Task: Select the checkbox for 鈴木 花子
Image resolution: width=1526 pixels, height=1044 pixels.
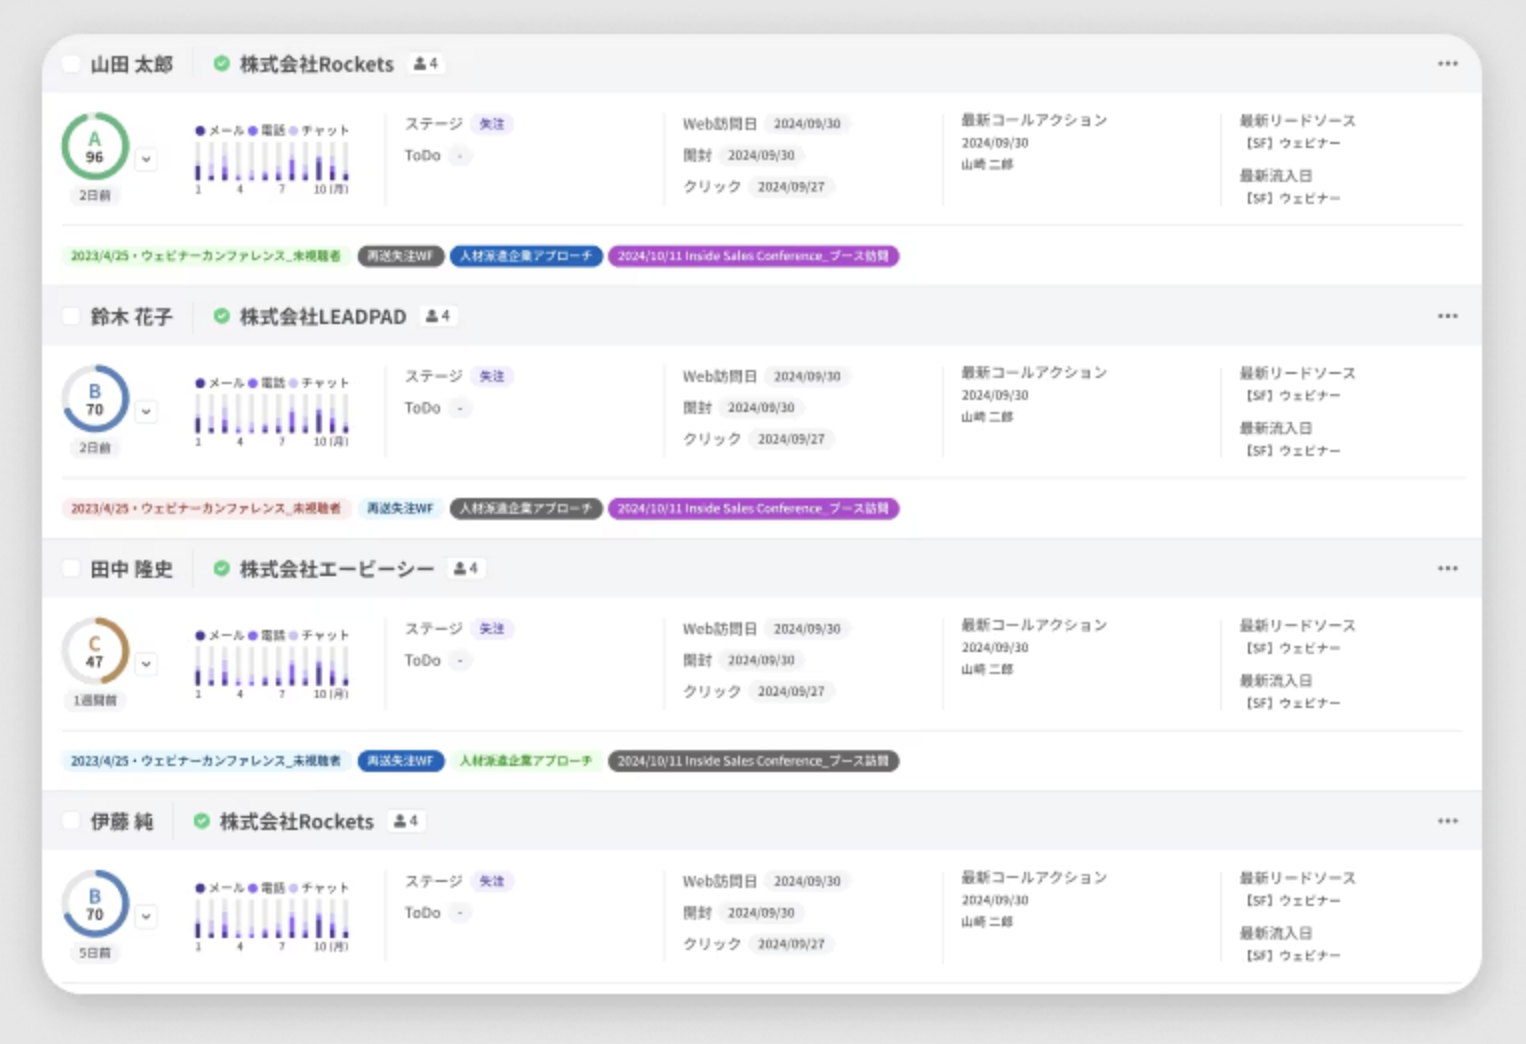Action: pyautogui.click(x=71, y=316)
